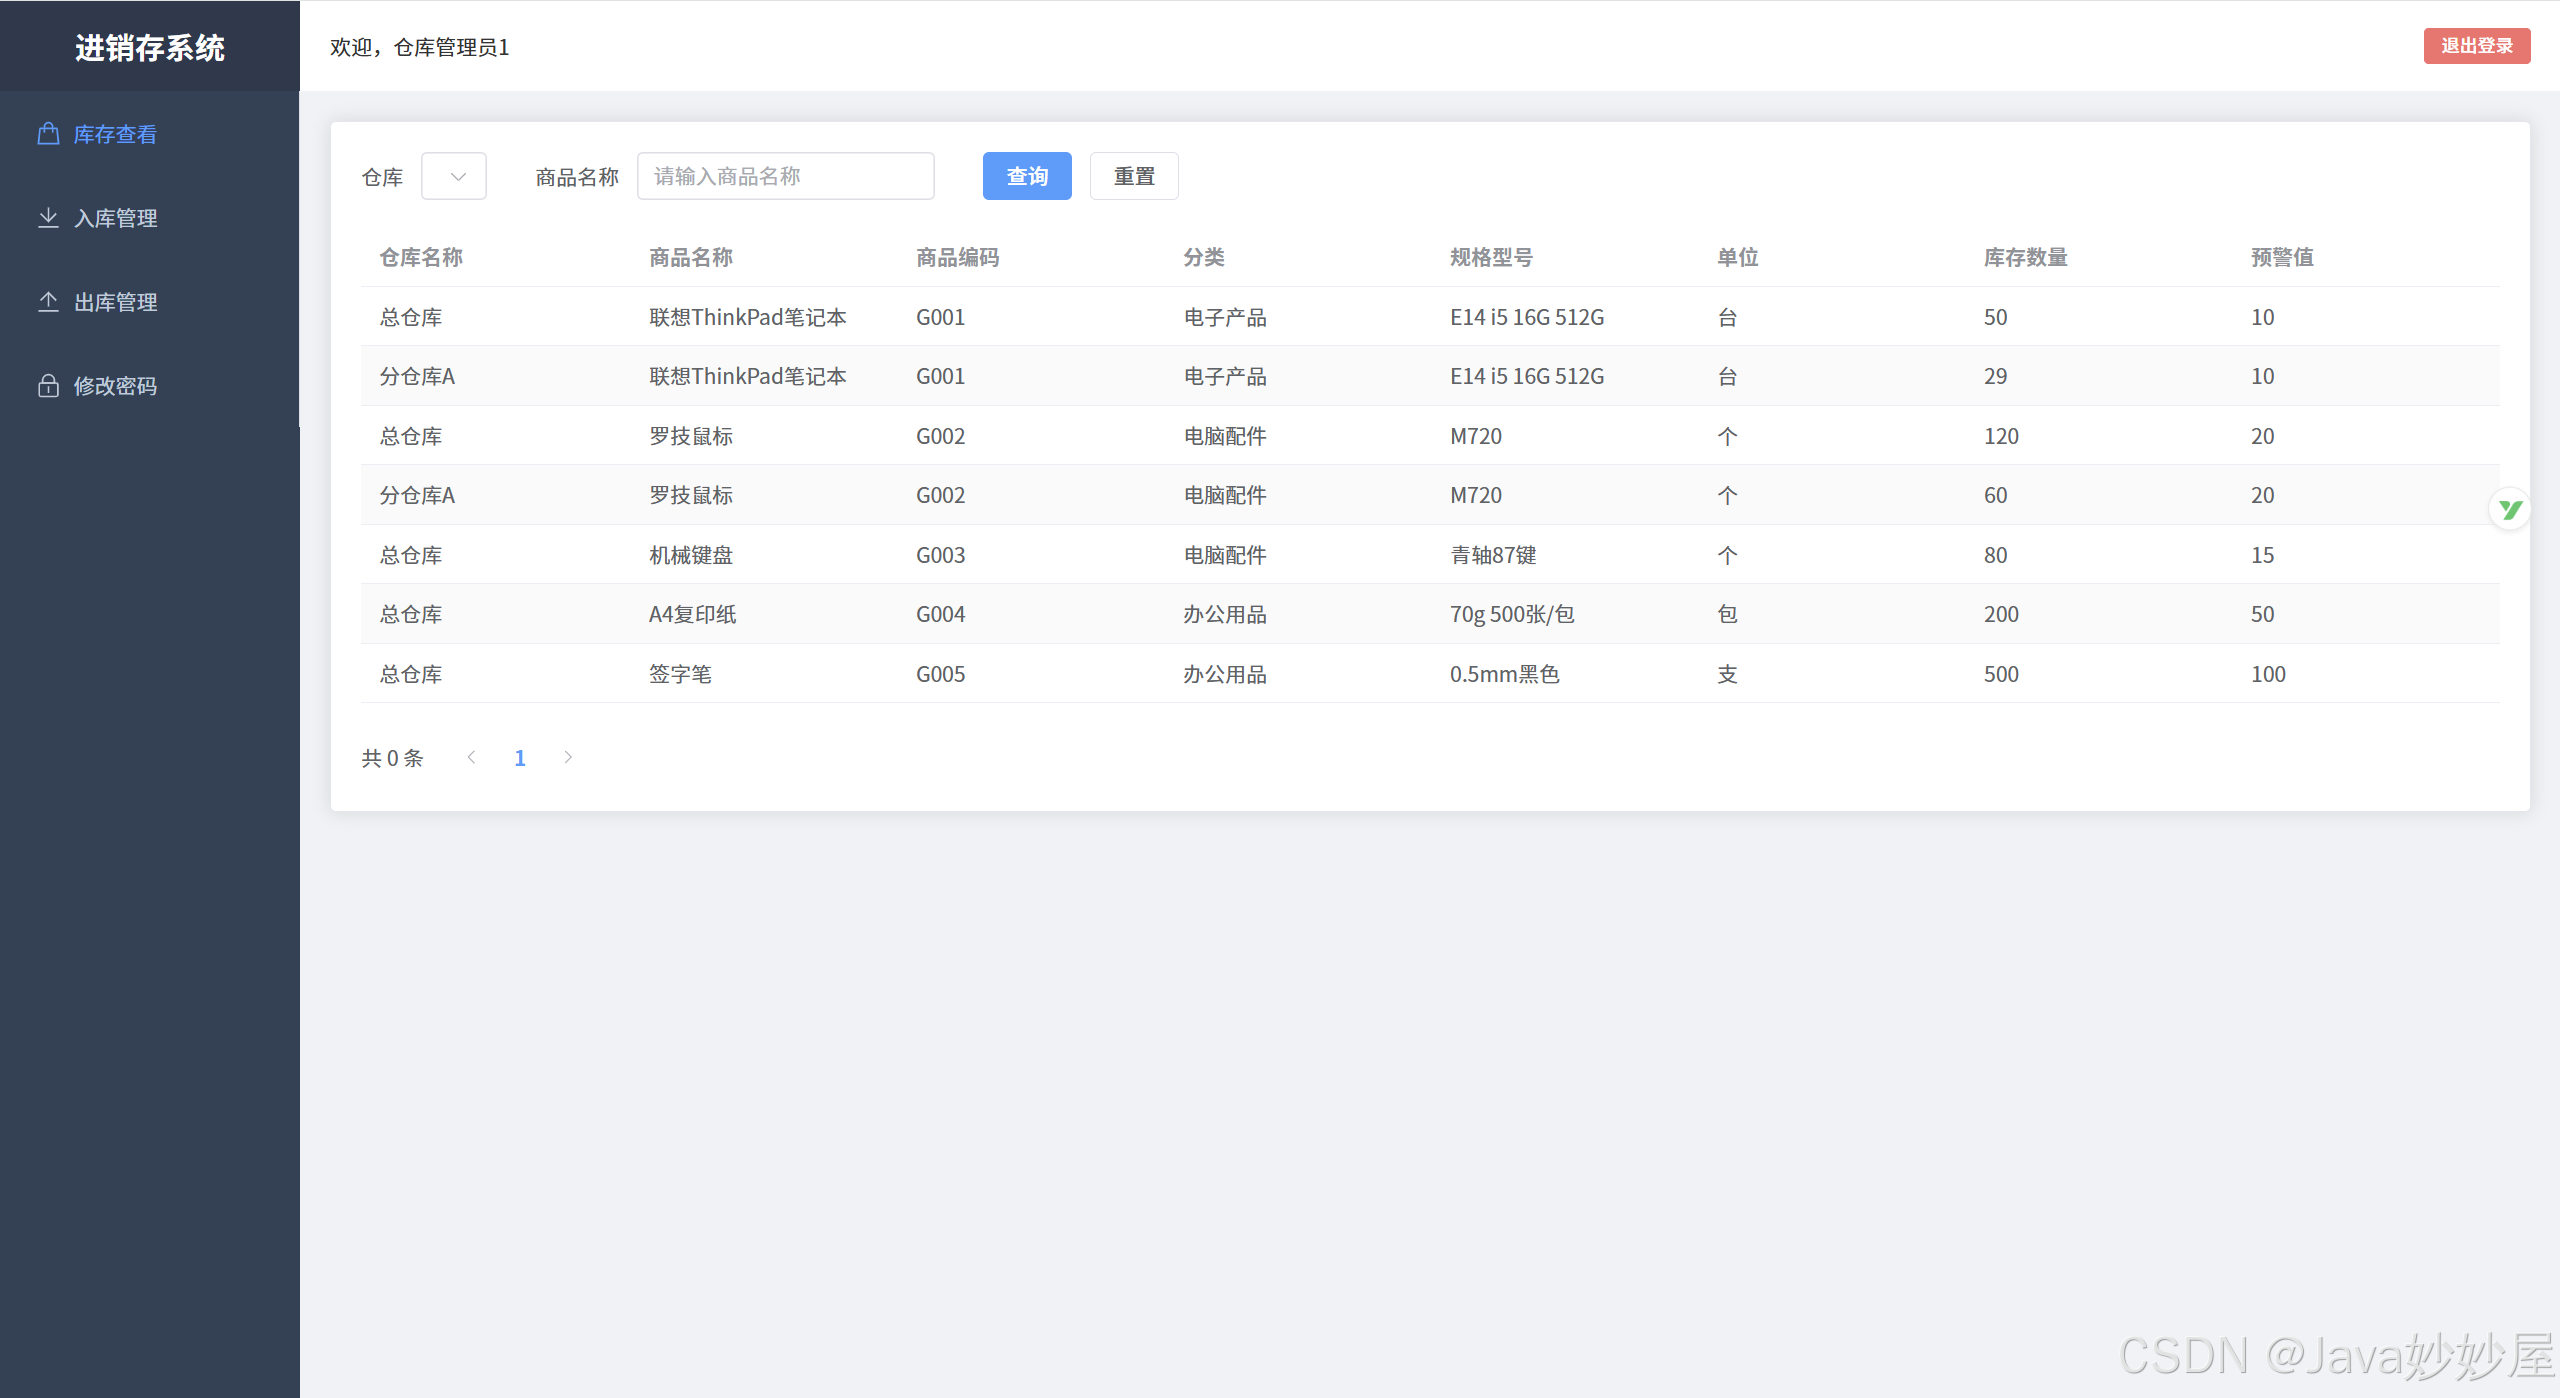This screenshot has height=1398, width=2560.
Task: Click the 分类 column header
Action: [x=1204, y=257]
